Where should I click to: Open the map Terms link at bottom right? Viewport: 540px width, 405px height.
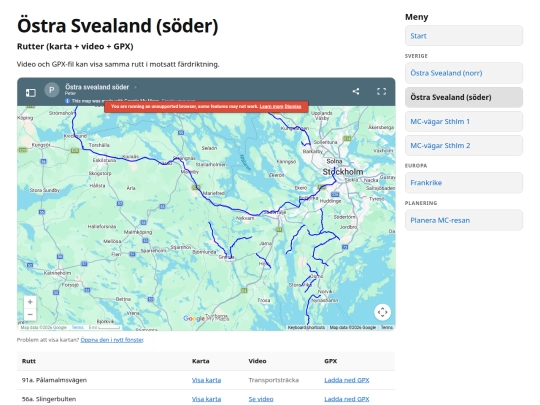(387, 328)
